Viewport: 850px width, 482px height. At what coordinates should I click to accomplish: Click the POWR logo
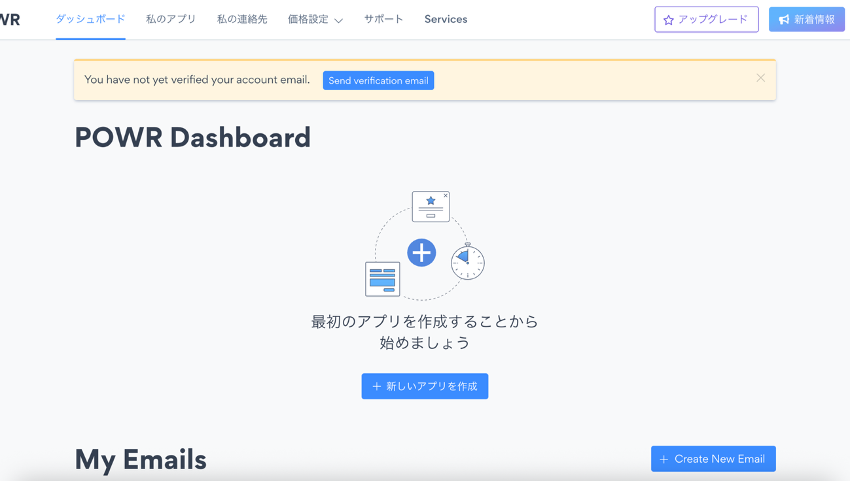tap(10, 20)
